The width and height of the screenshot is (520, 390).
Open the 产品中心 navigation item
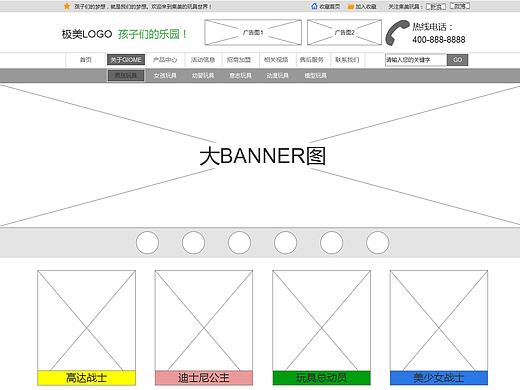tap(165, 60)
